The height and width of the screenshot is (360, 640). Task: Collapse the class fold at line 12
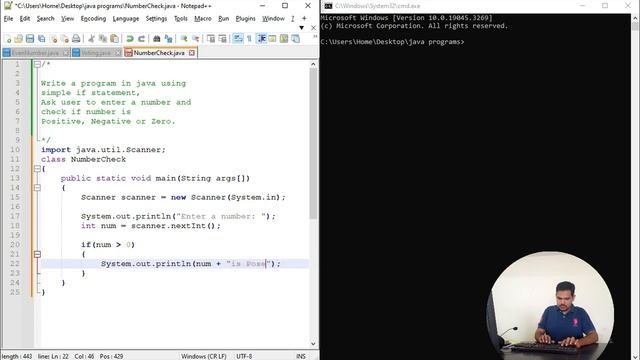point(37,169)
